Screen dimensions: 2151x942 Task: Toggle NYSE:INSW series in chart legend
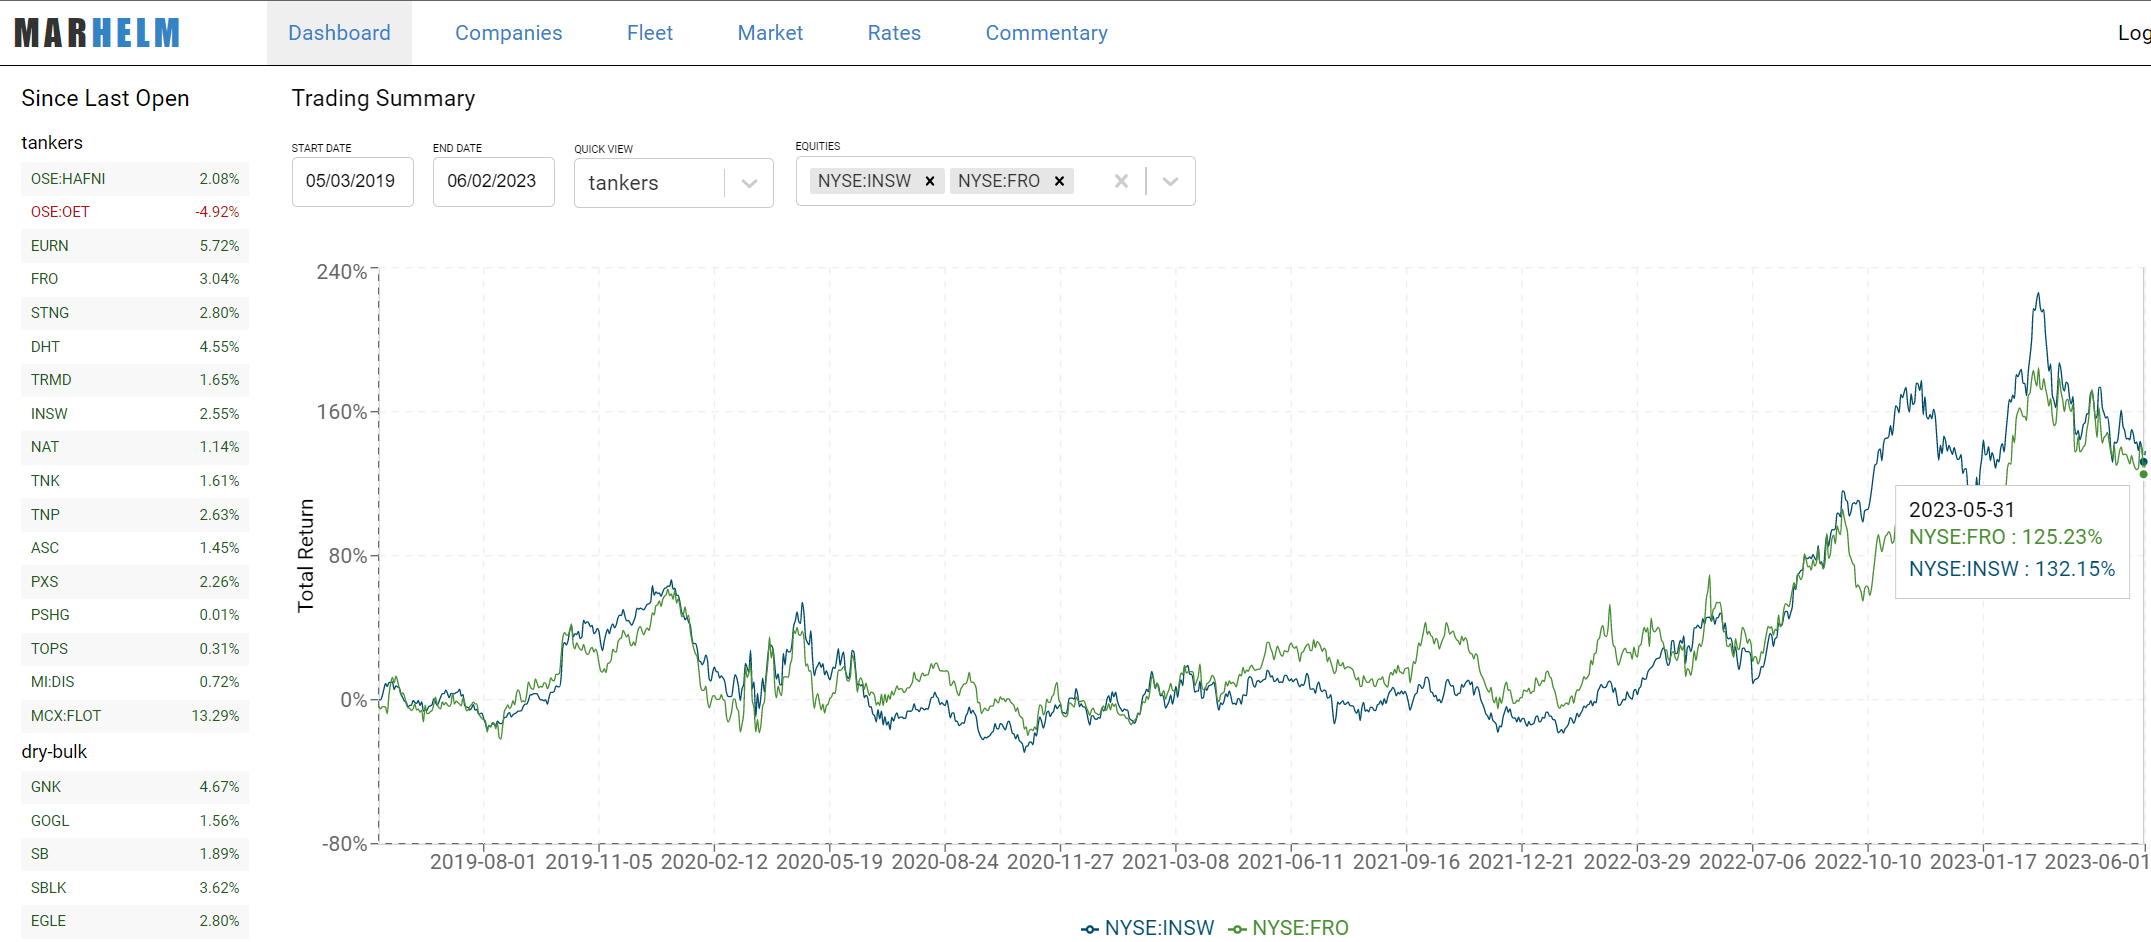click(x=1148, y=928)
